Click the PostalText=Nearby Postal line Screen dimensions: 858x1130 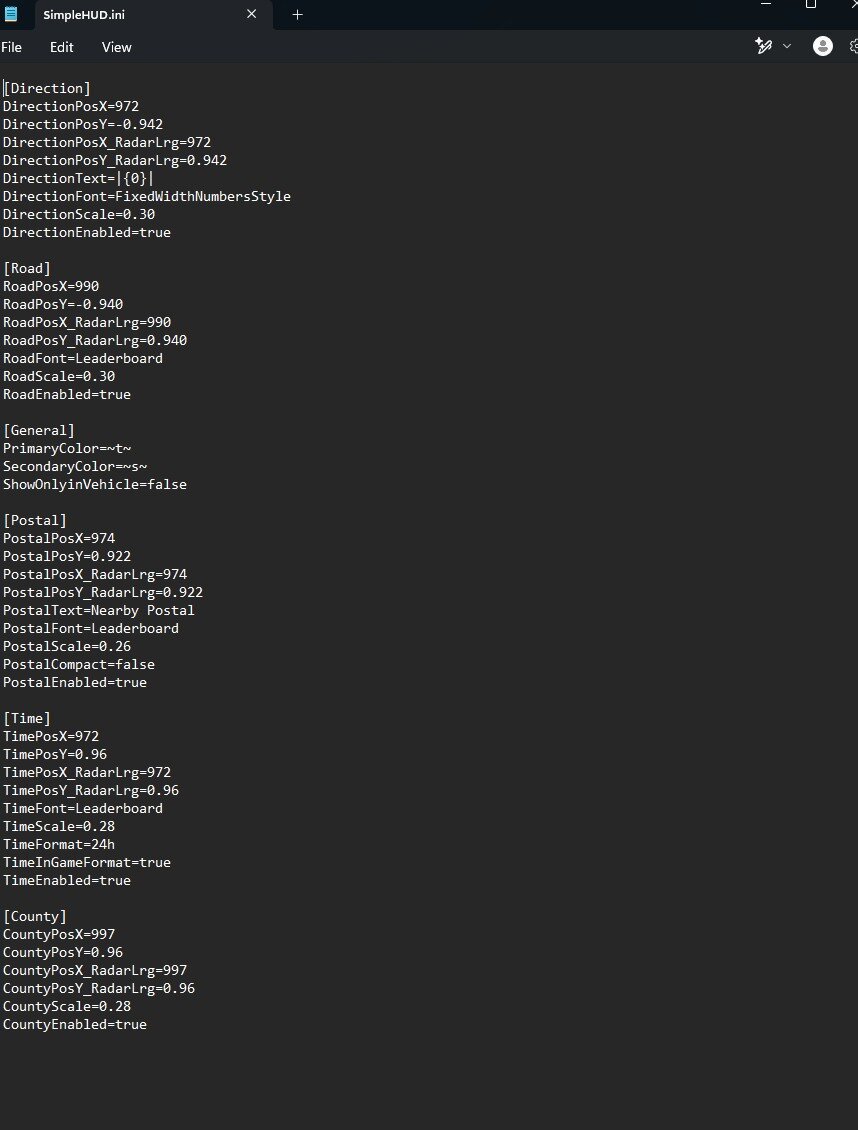(x=99, y=610)
